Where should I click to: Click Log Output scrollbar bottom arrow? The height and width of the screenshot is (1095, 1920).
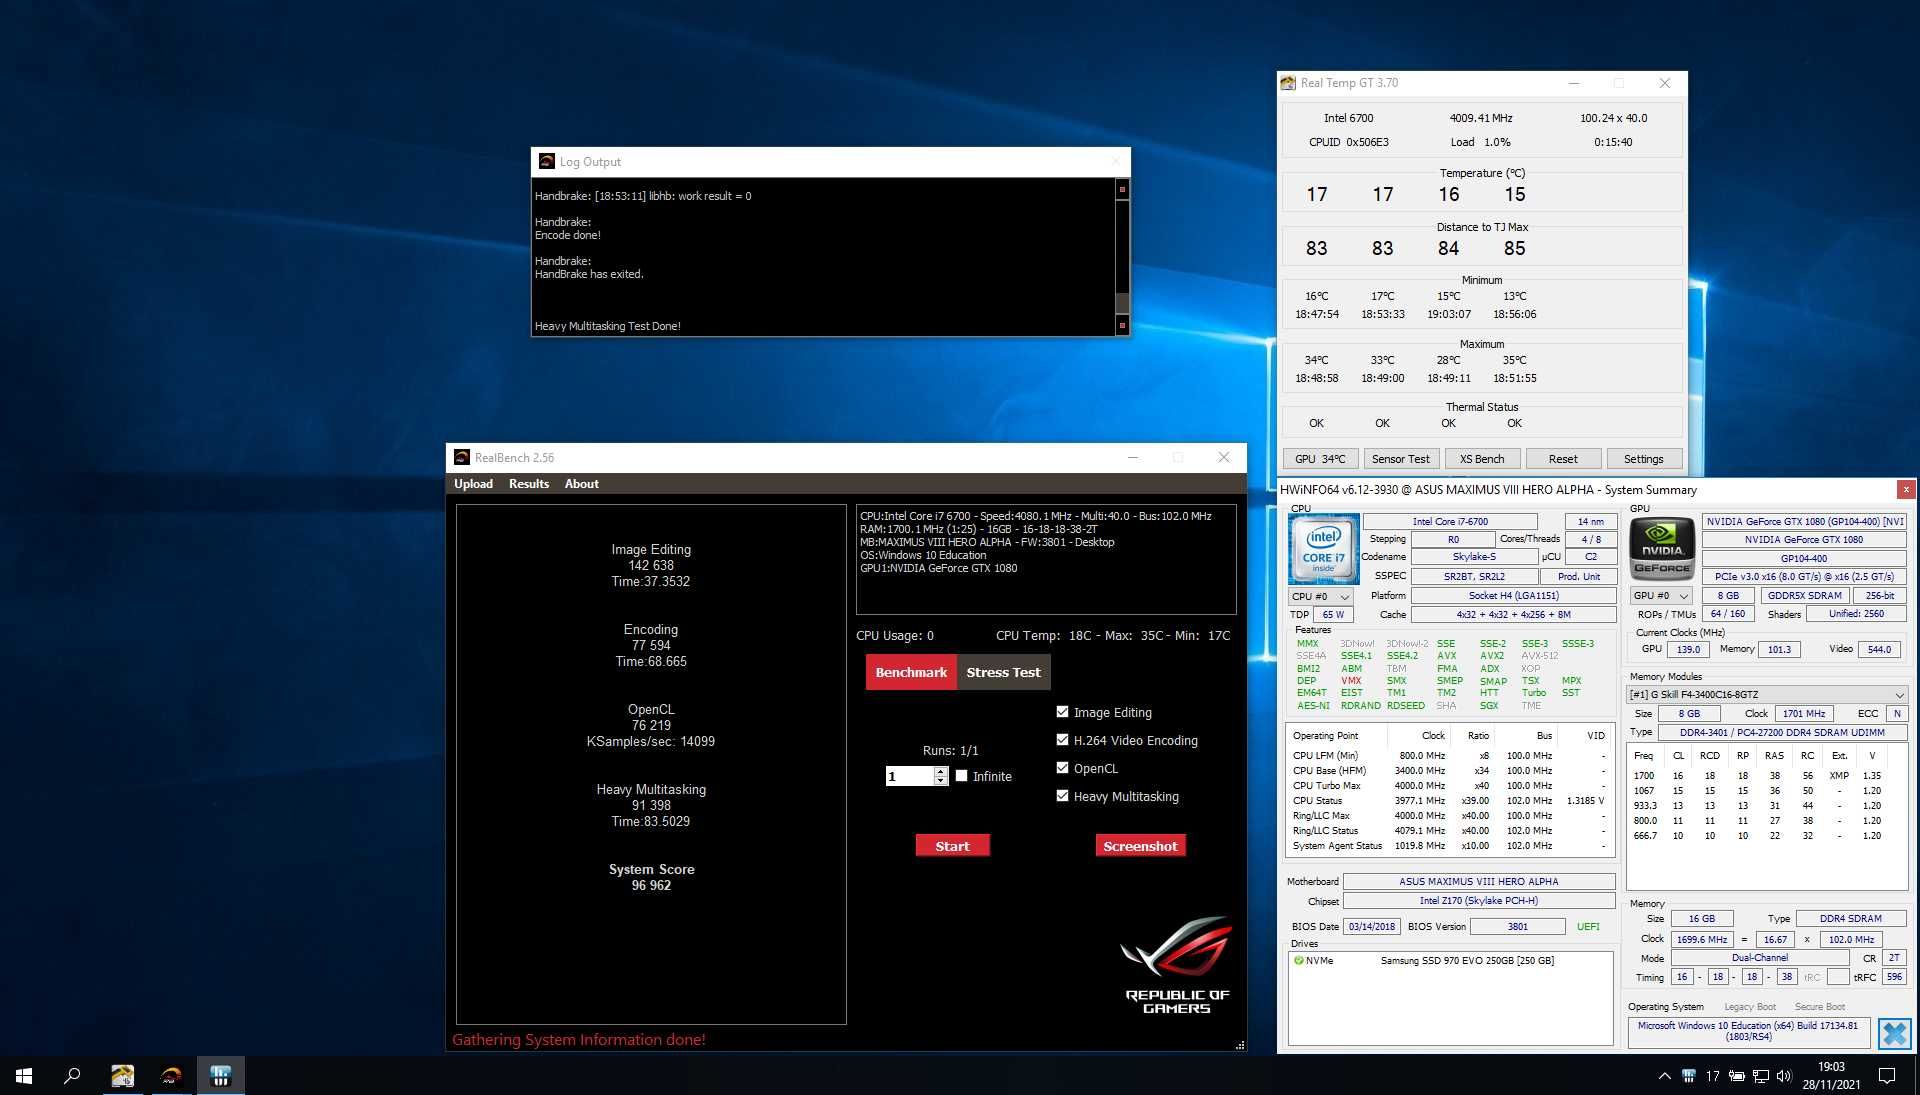1122,325
